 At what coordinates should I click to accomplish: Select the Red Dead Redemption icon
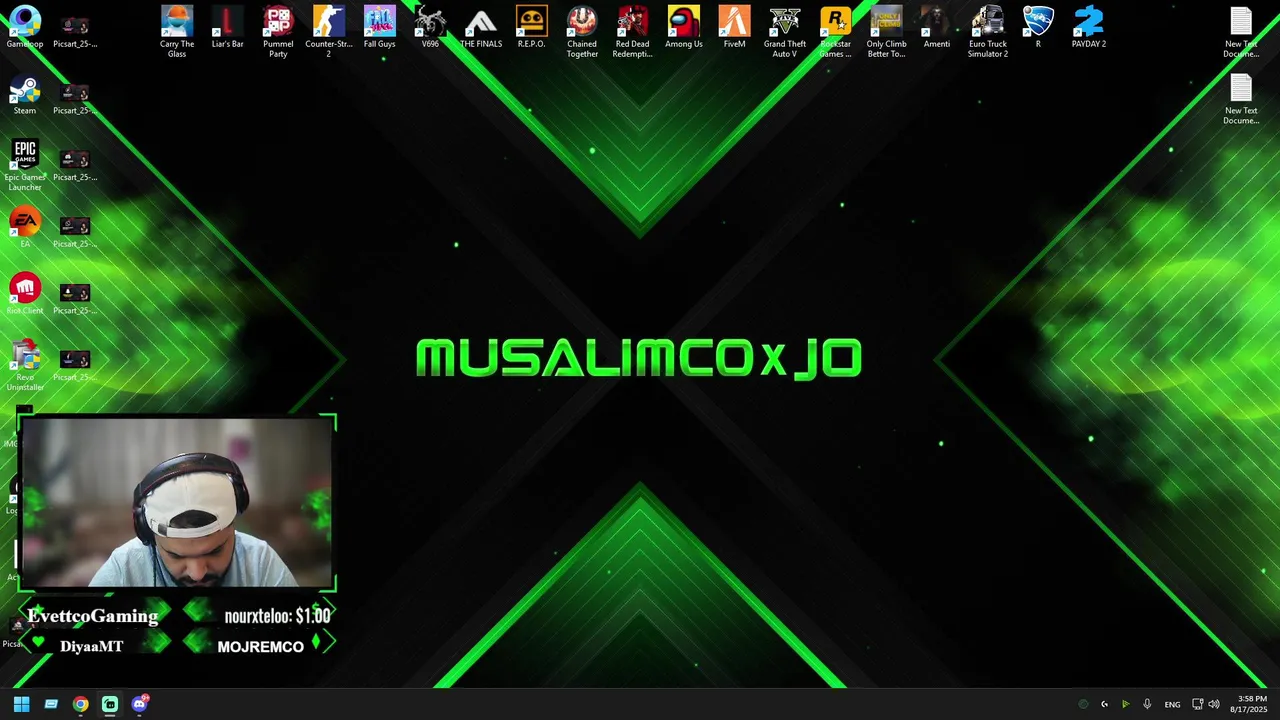632,32
